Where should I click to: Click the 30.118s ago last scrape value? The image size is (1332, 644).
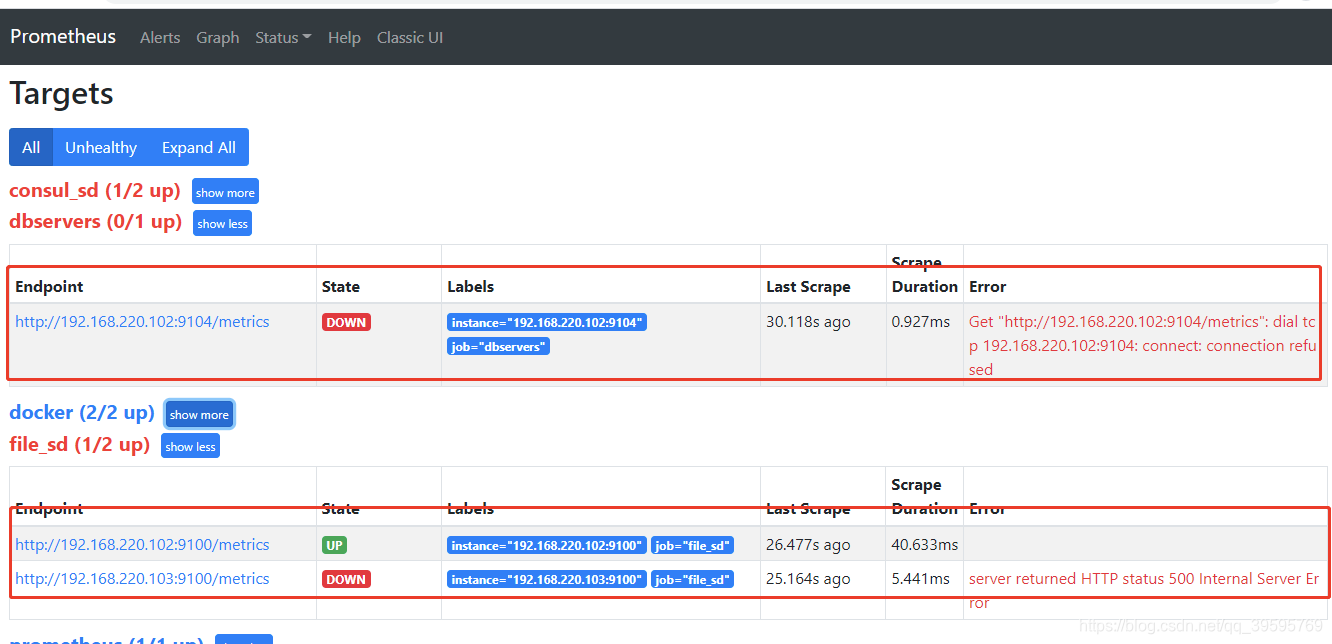808,322
